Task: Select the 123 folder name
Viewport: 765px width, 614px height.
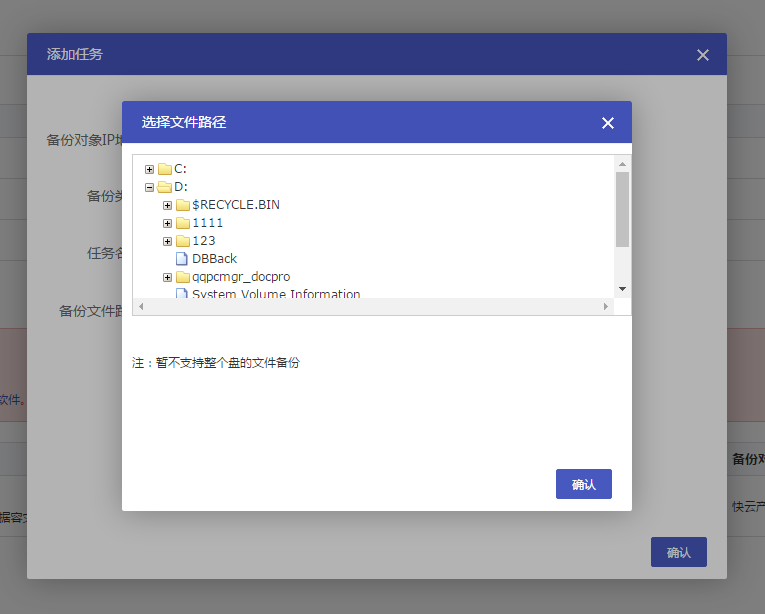Action: coord(203,241)
